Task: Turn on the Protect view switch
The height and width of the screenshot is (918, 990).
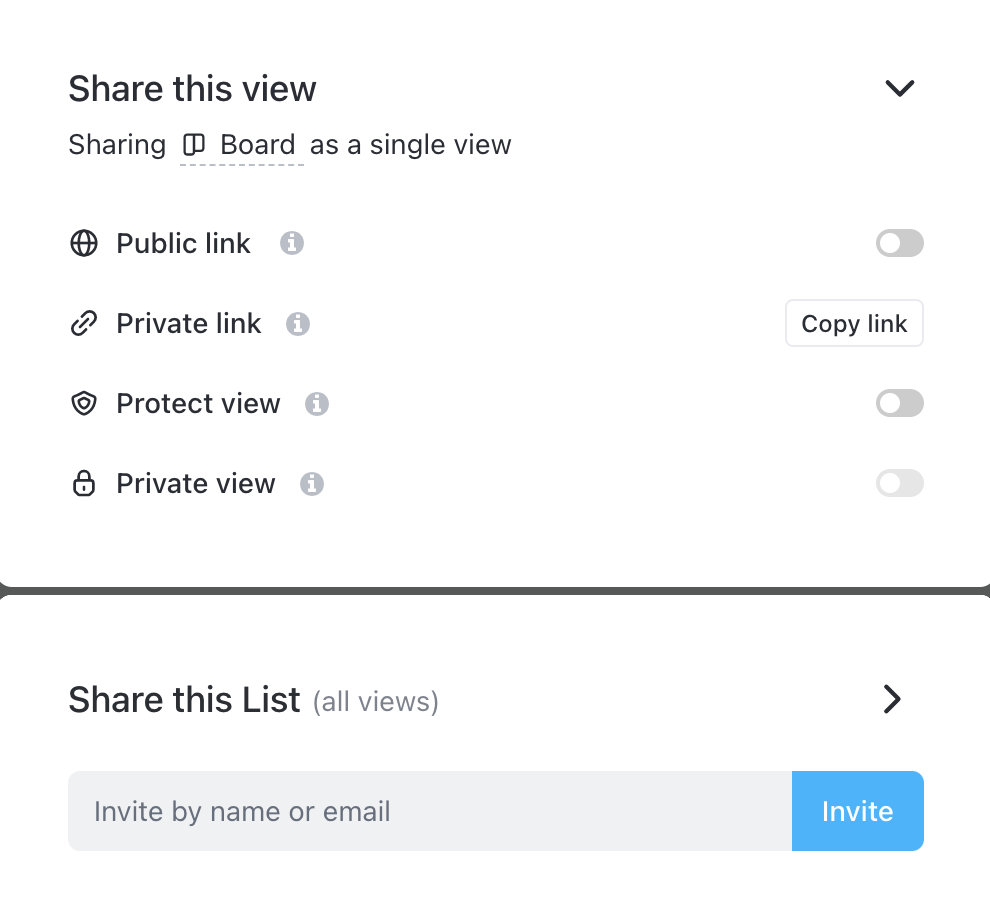Action: tap(899, 404)
